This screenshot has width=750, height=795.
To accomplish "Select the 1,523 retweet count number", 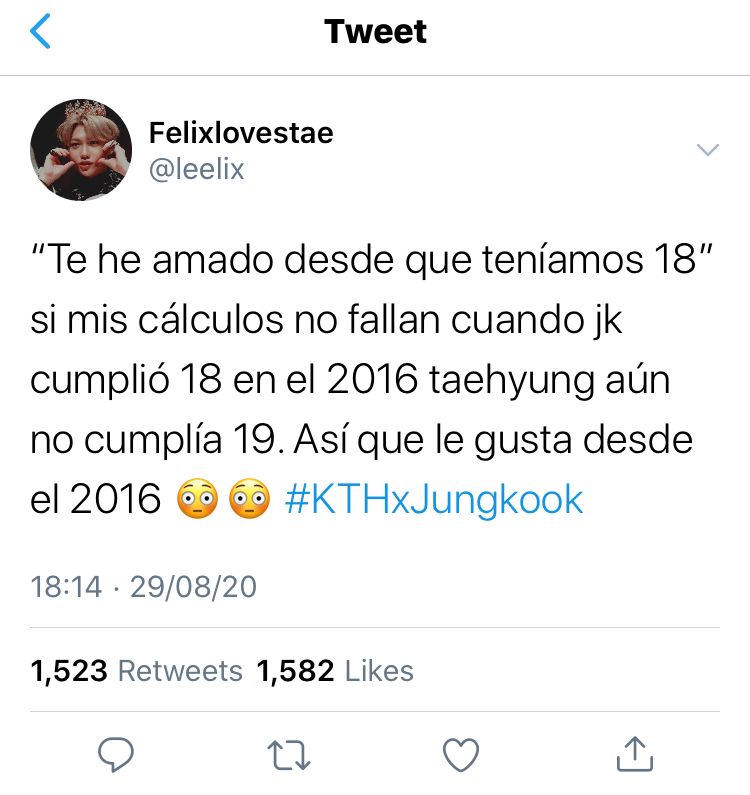I will tap(69, 671).
